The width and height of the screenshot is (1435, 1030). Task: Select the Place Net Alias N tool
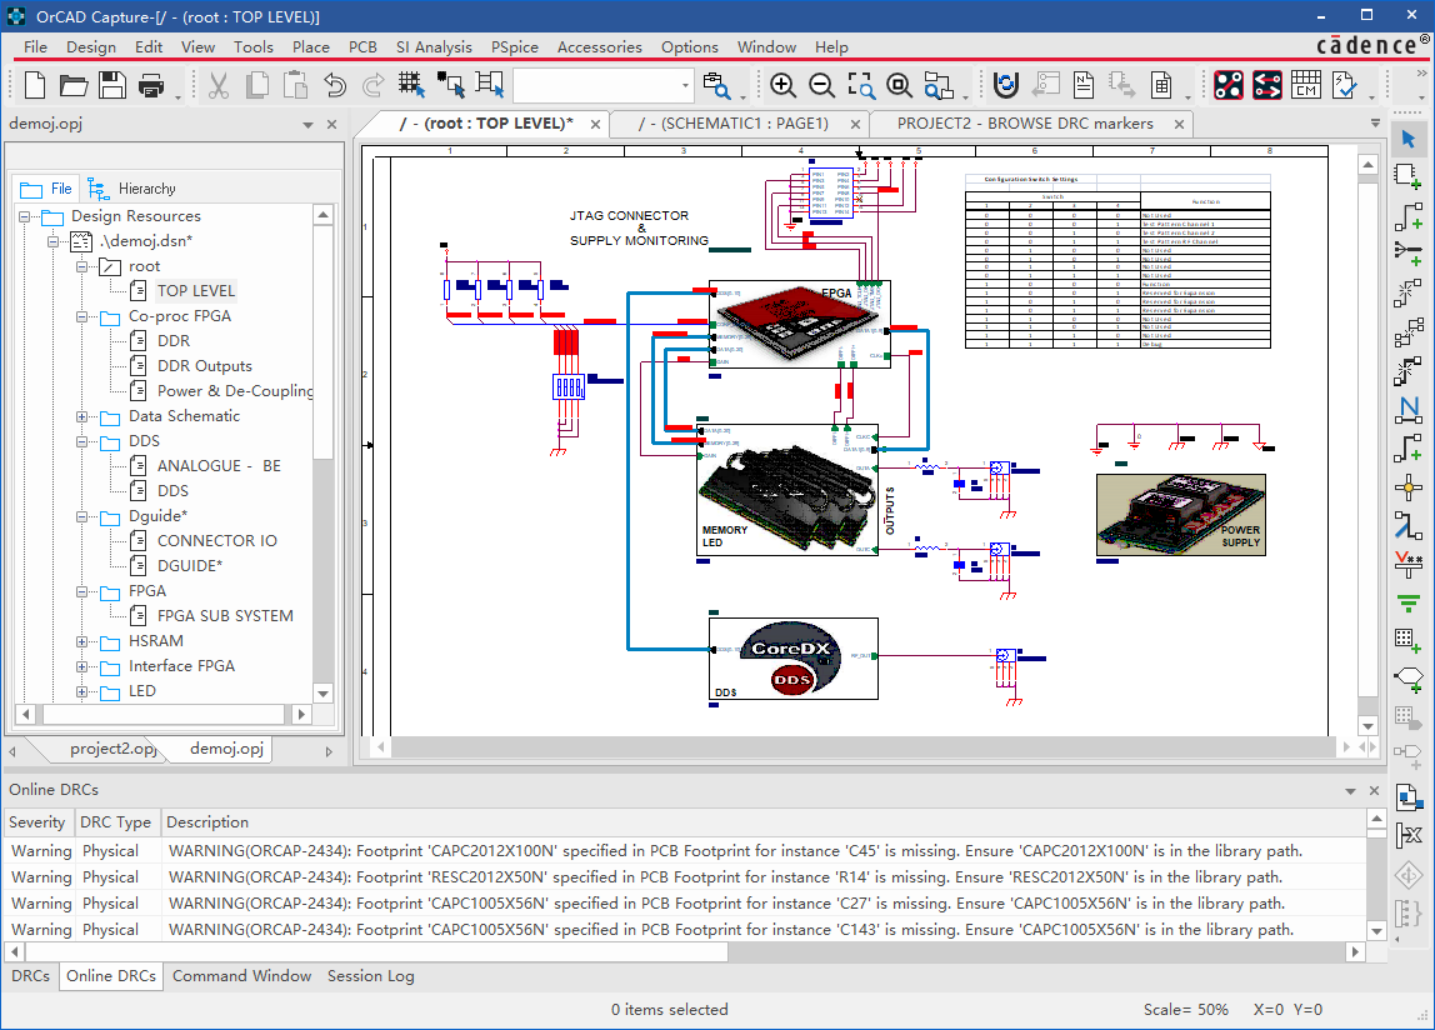[x=1408, y=408]
